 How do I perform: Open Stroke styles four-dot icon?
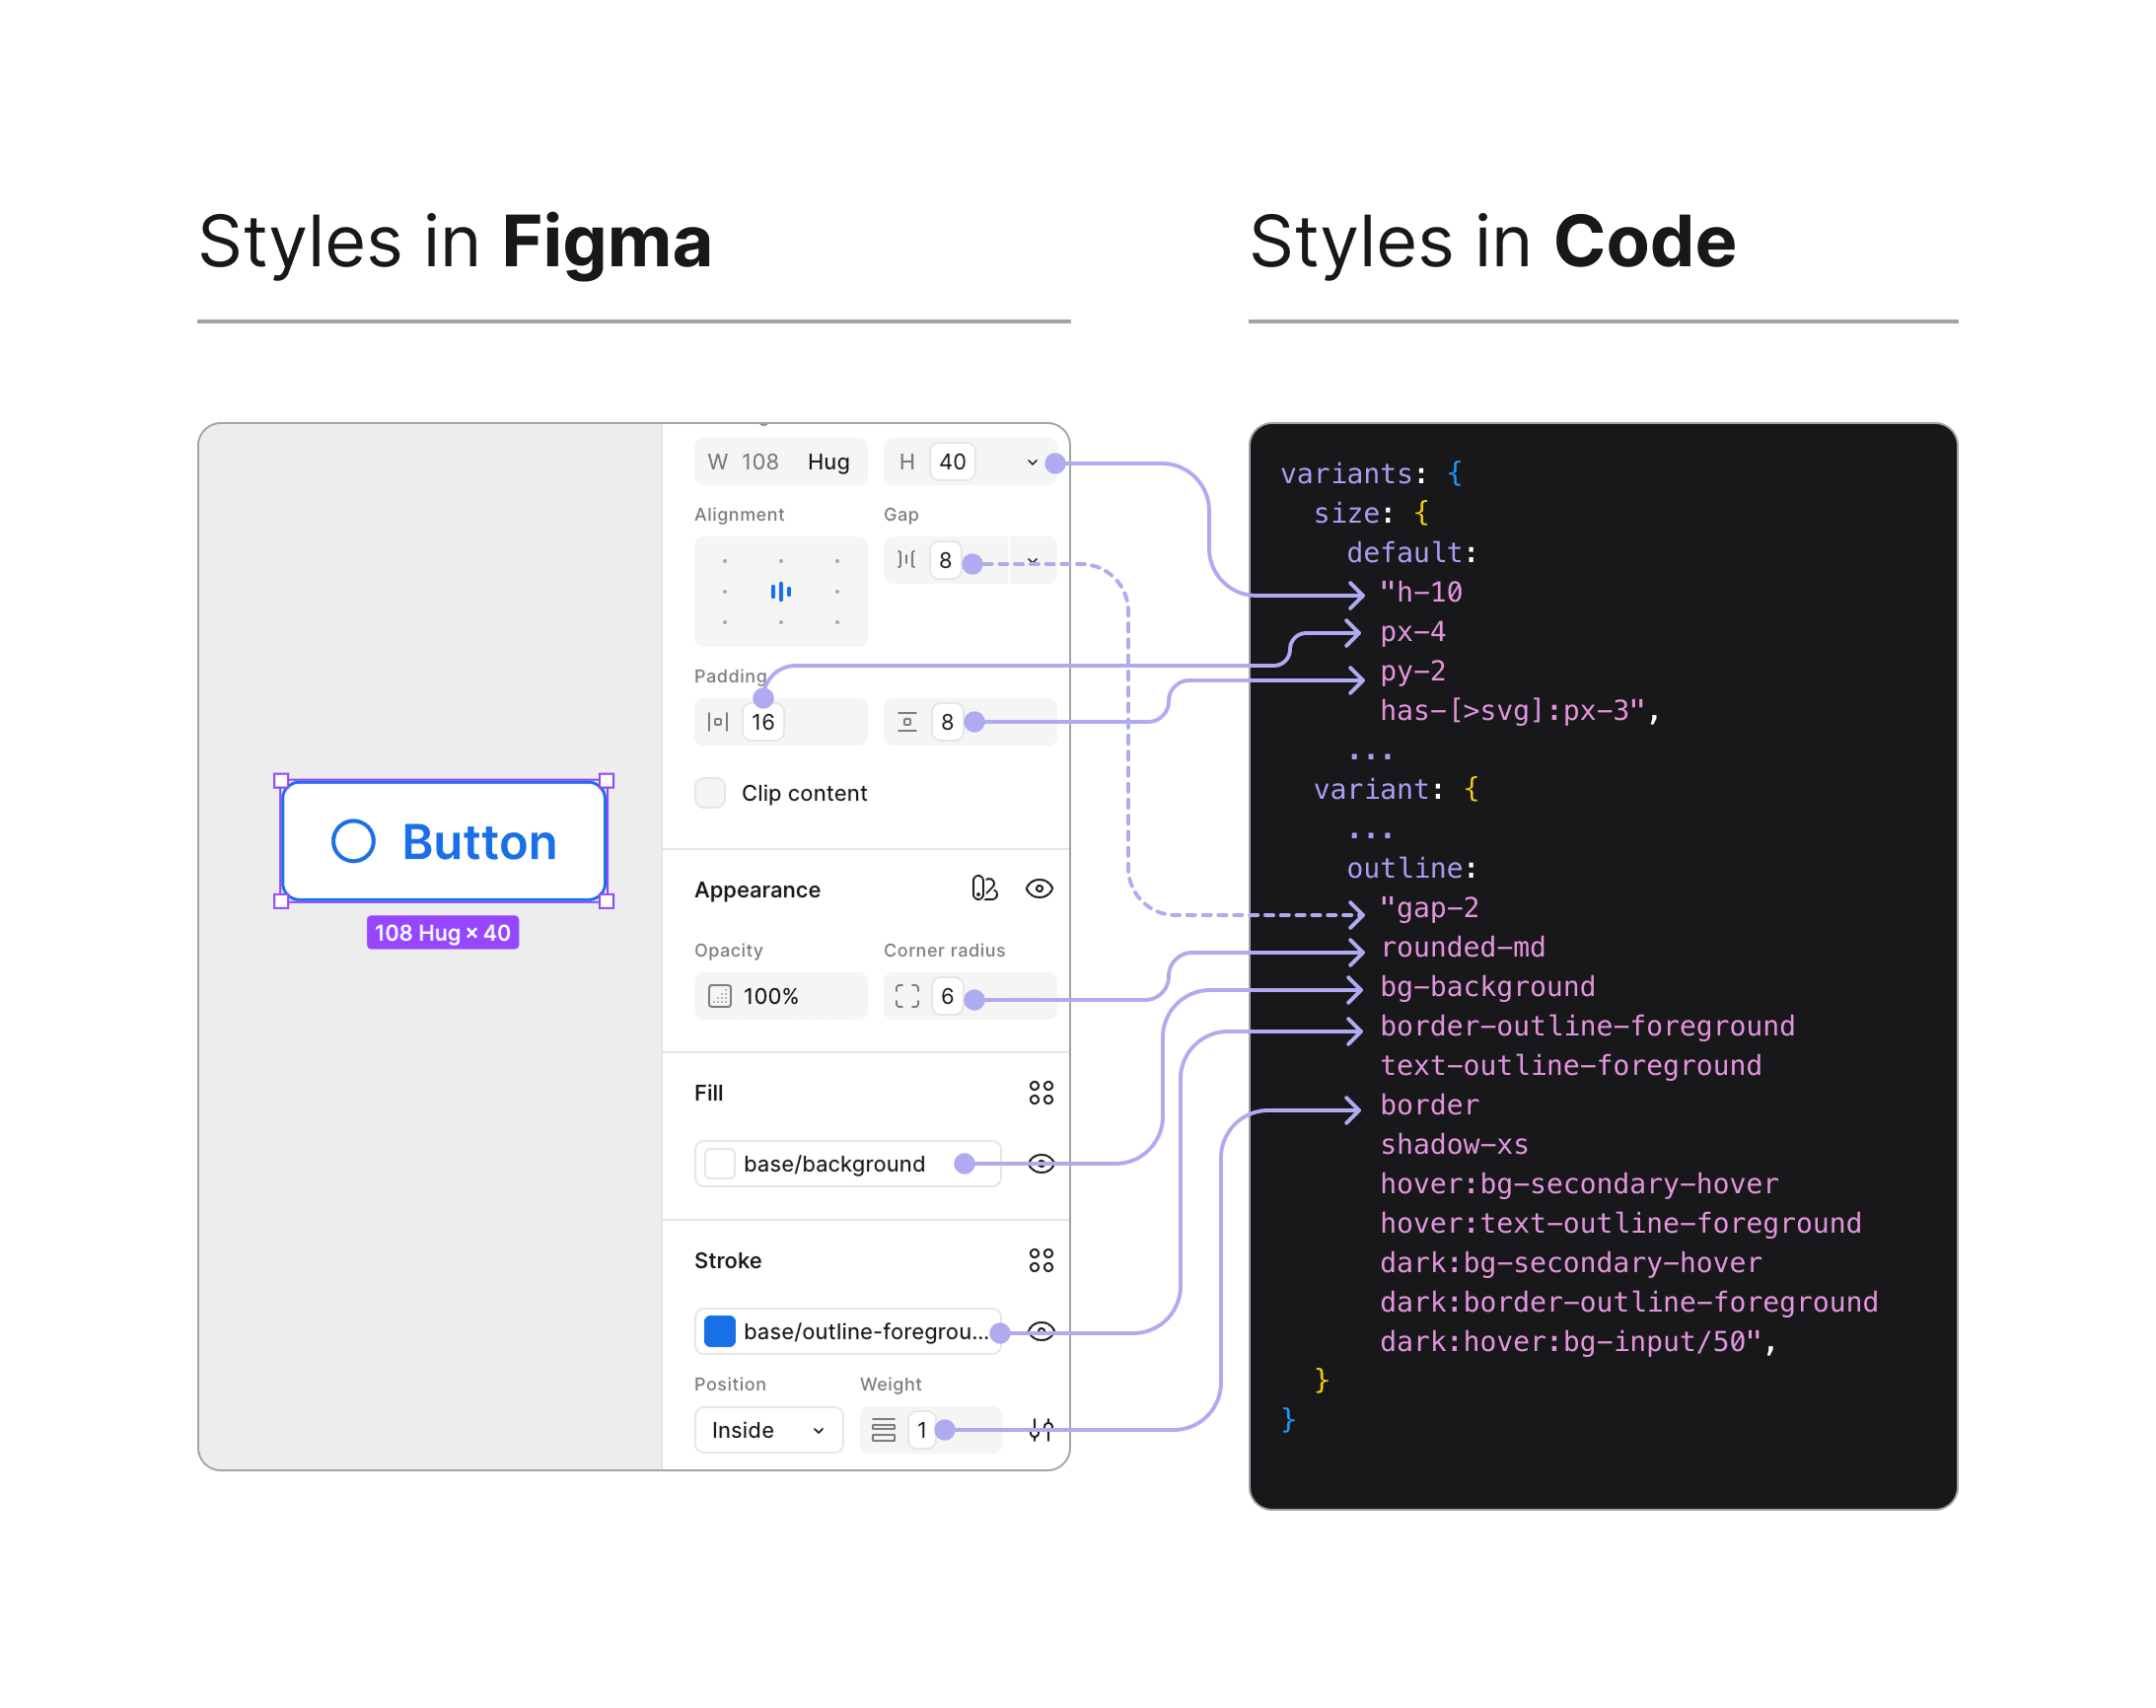1041,1260
